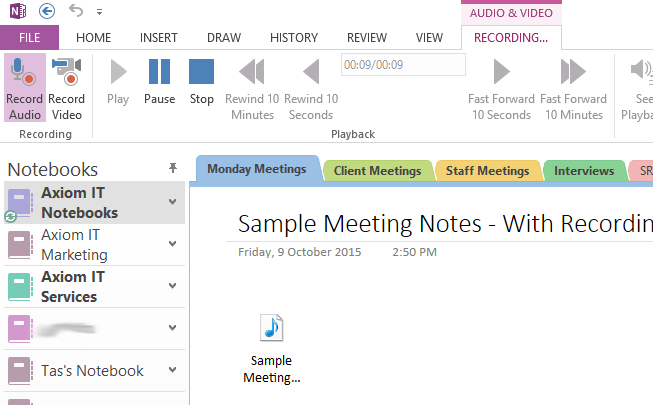Image resolution: width=653 pixels, height=405 pixels.
Task: Open the Axiom IT Marketing notebook
Action: click(94, 245)
